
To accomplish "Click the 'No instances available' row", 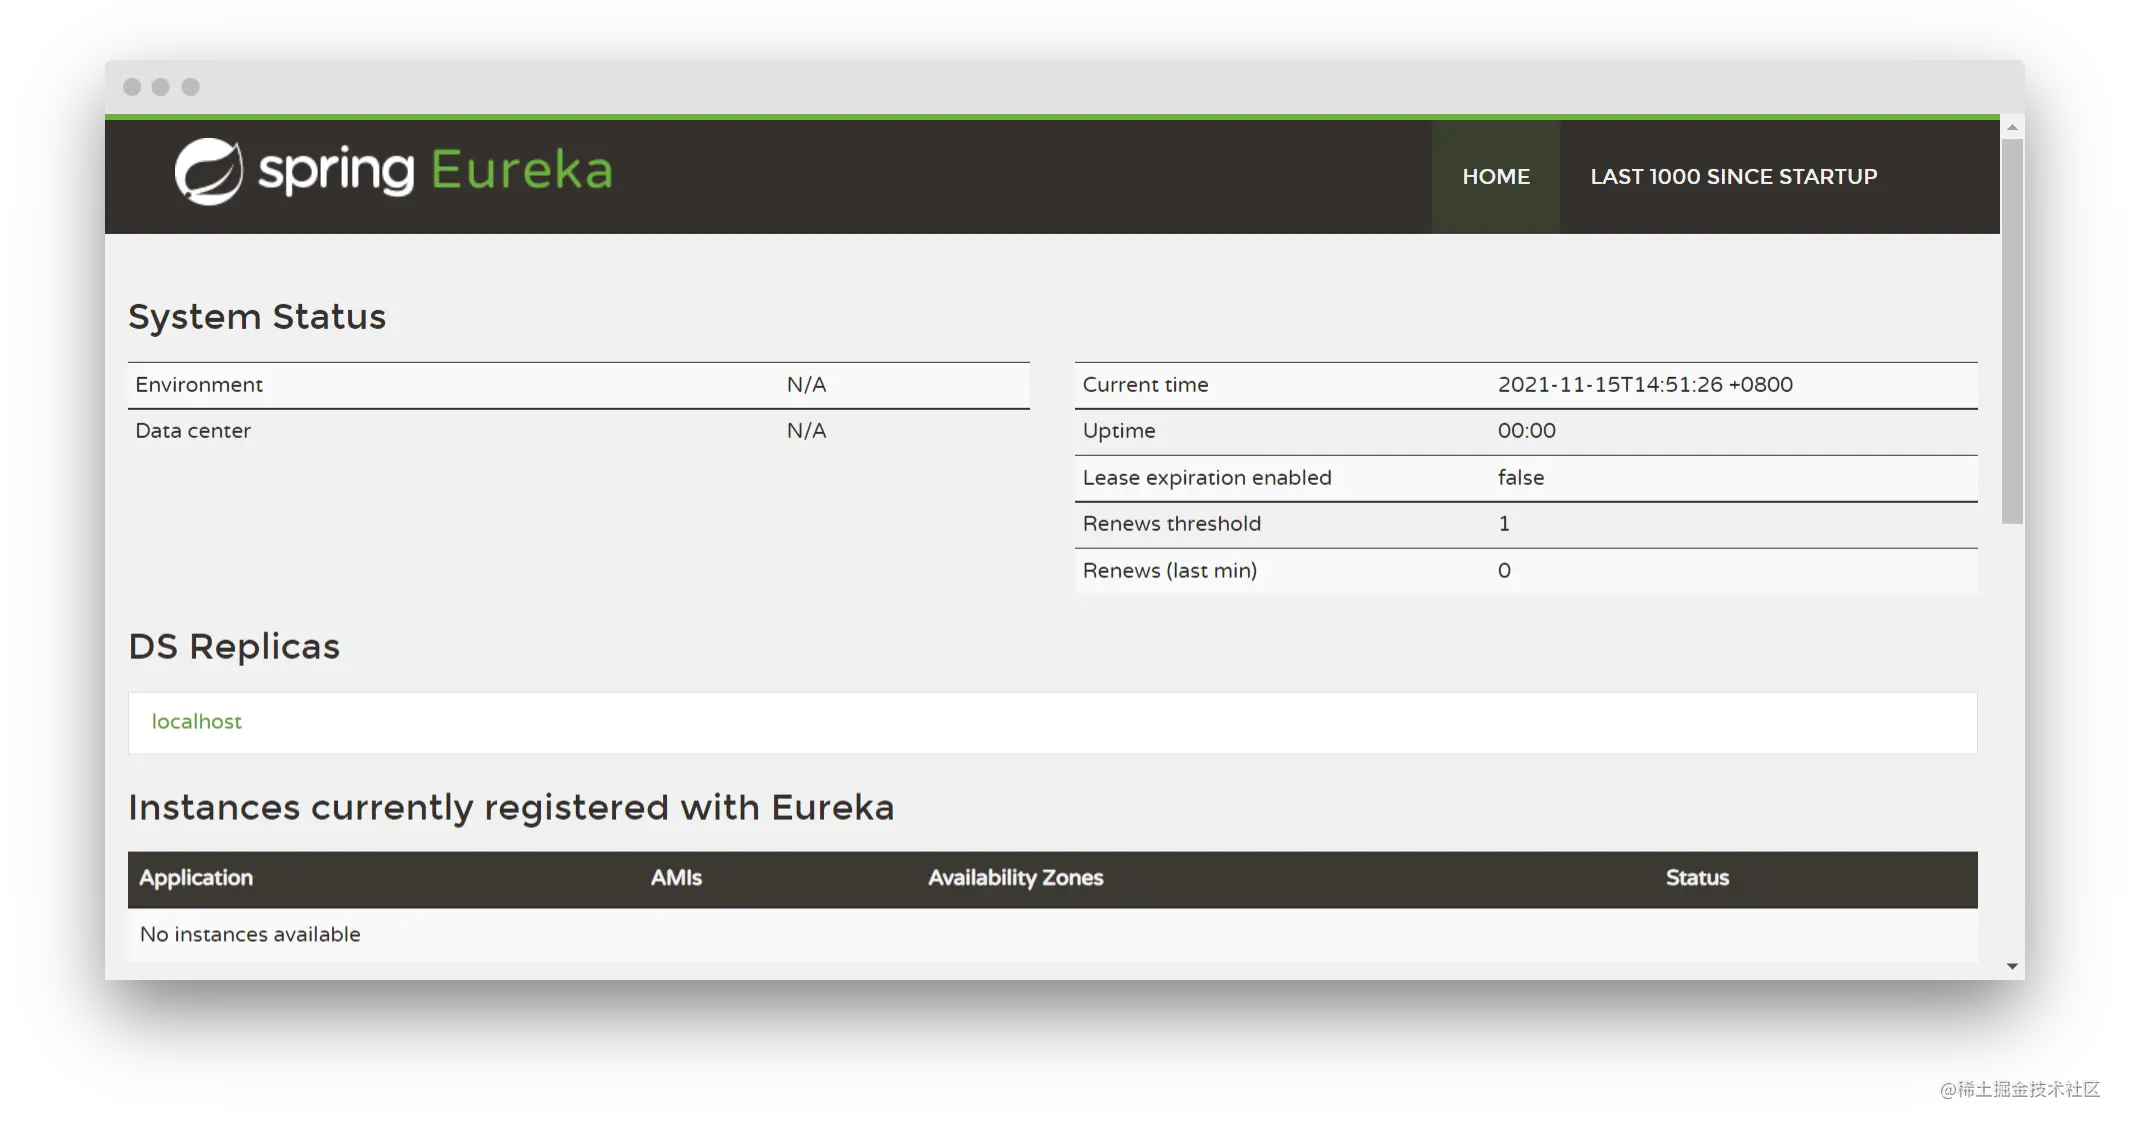I will point(1053,935).
